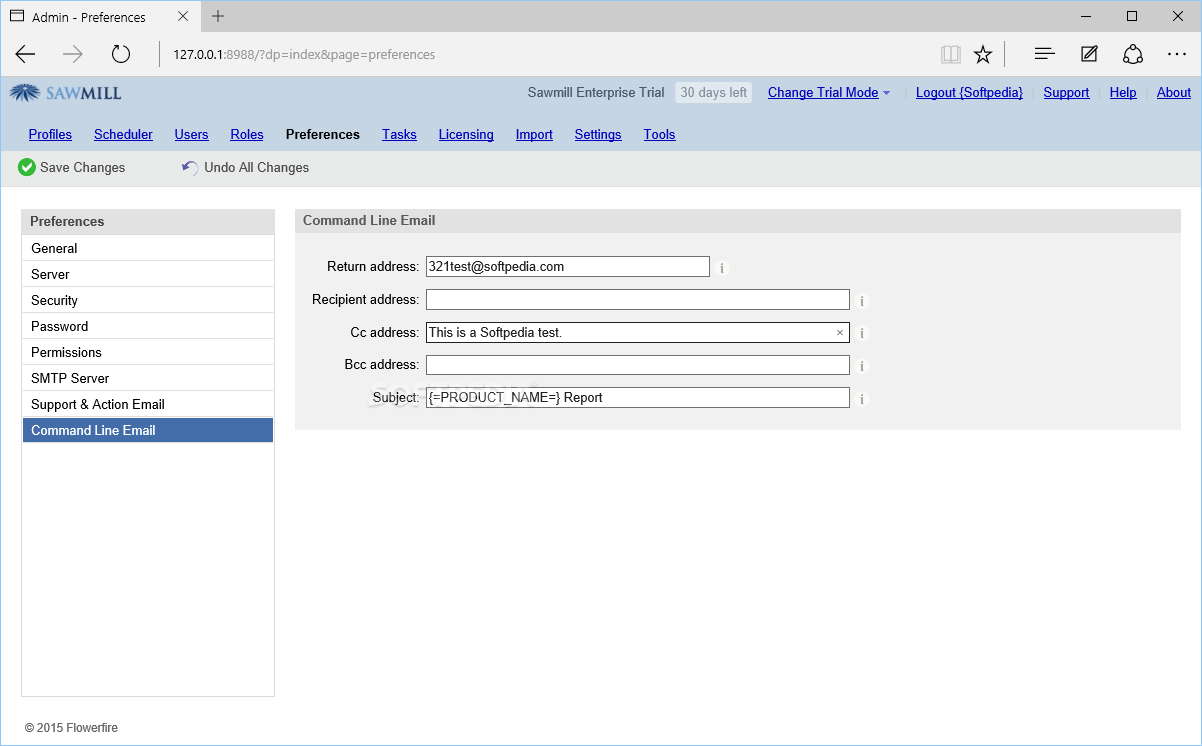
Task: Open the About link
Action: pyautogui.click(x=1174, y=92)
